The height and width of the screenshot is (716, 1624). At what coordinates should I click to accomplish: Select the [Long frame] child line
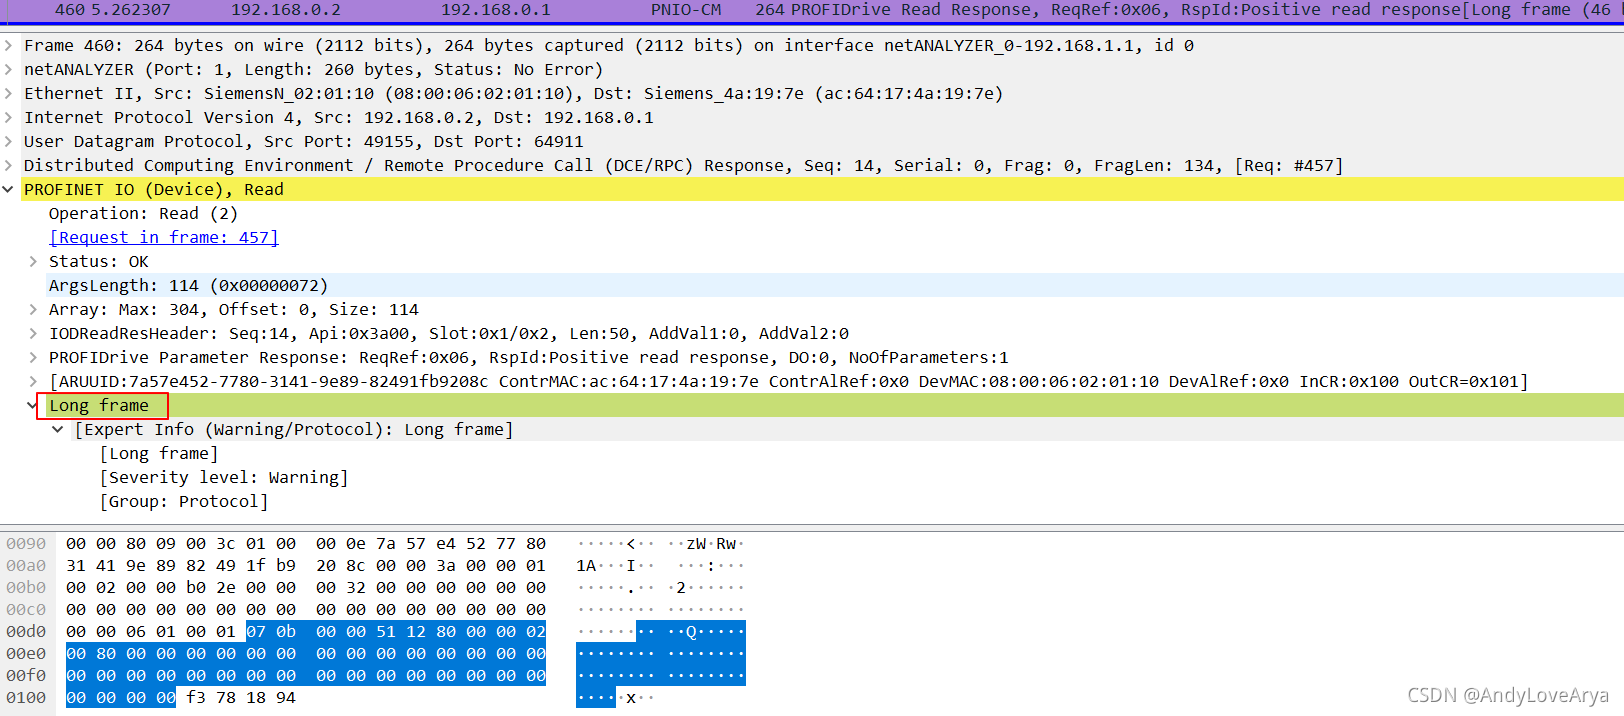[x=159, y=454]
